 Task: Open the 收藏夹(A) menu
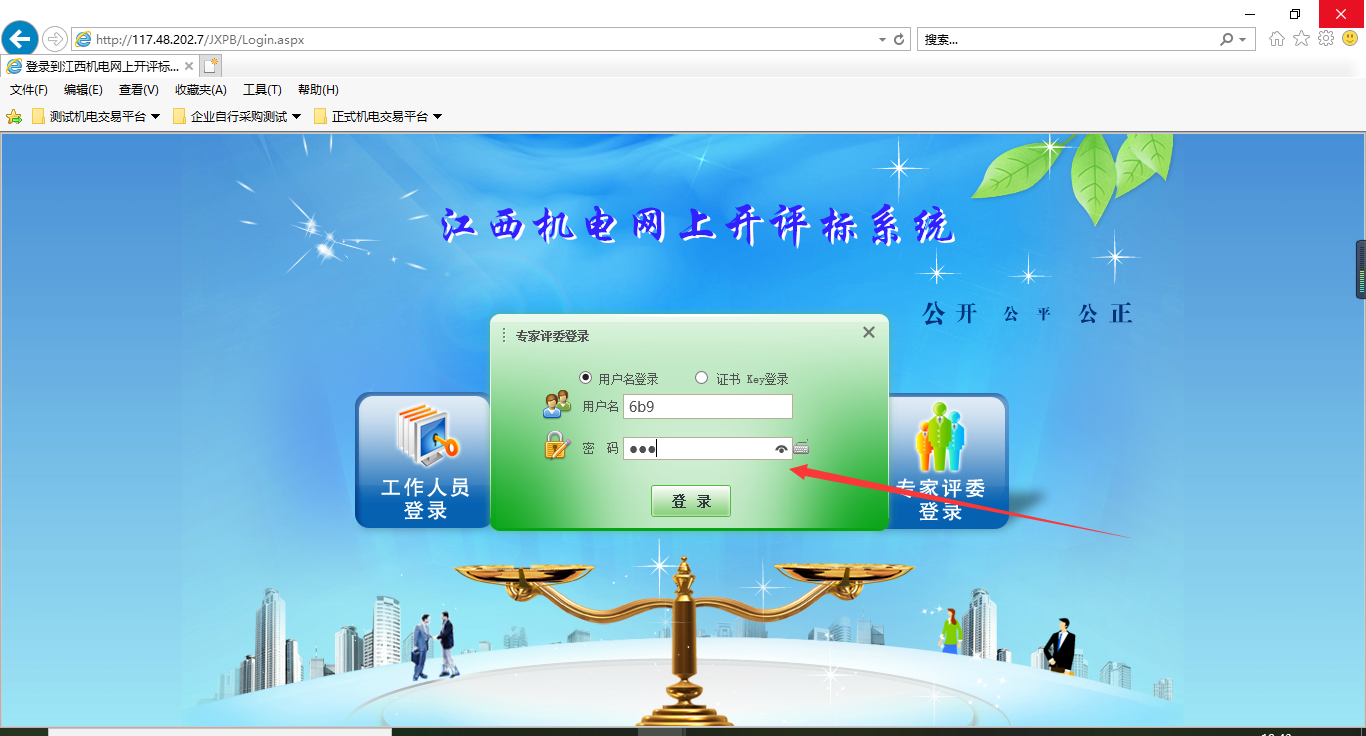201,90
